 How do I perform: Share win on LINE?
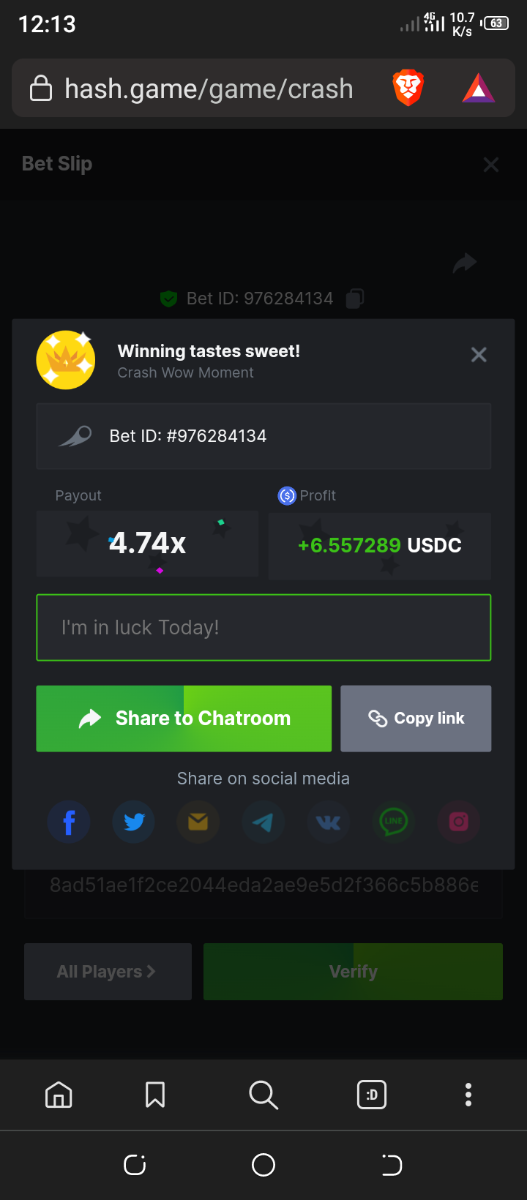(x=393, y=823)
